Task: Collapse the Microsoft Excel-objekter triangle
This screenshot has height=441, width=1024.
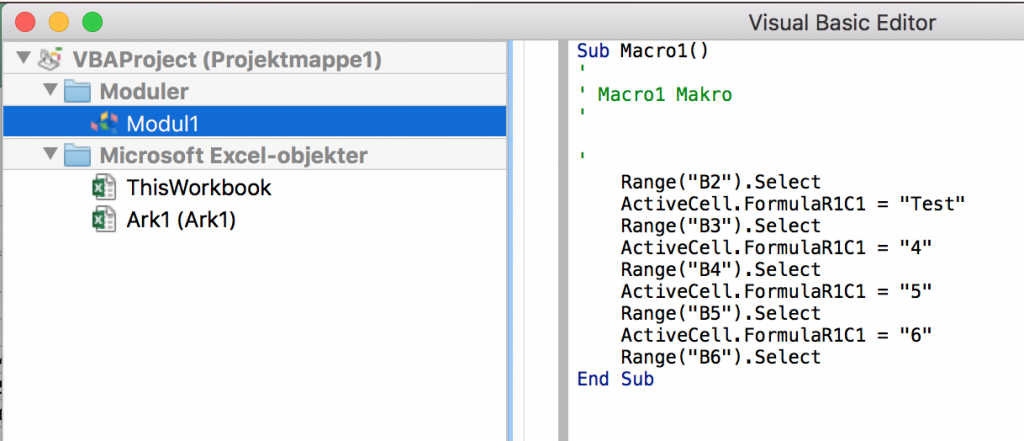Action: [x=51, y=155]
